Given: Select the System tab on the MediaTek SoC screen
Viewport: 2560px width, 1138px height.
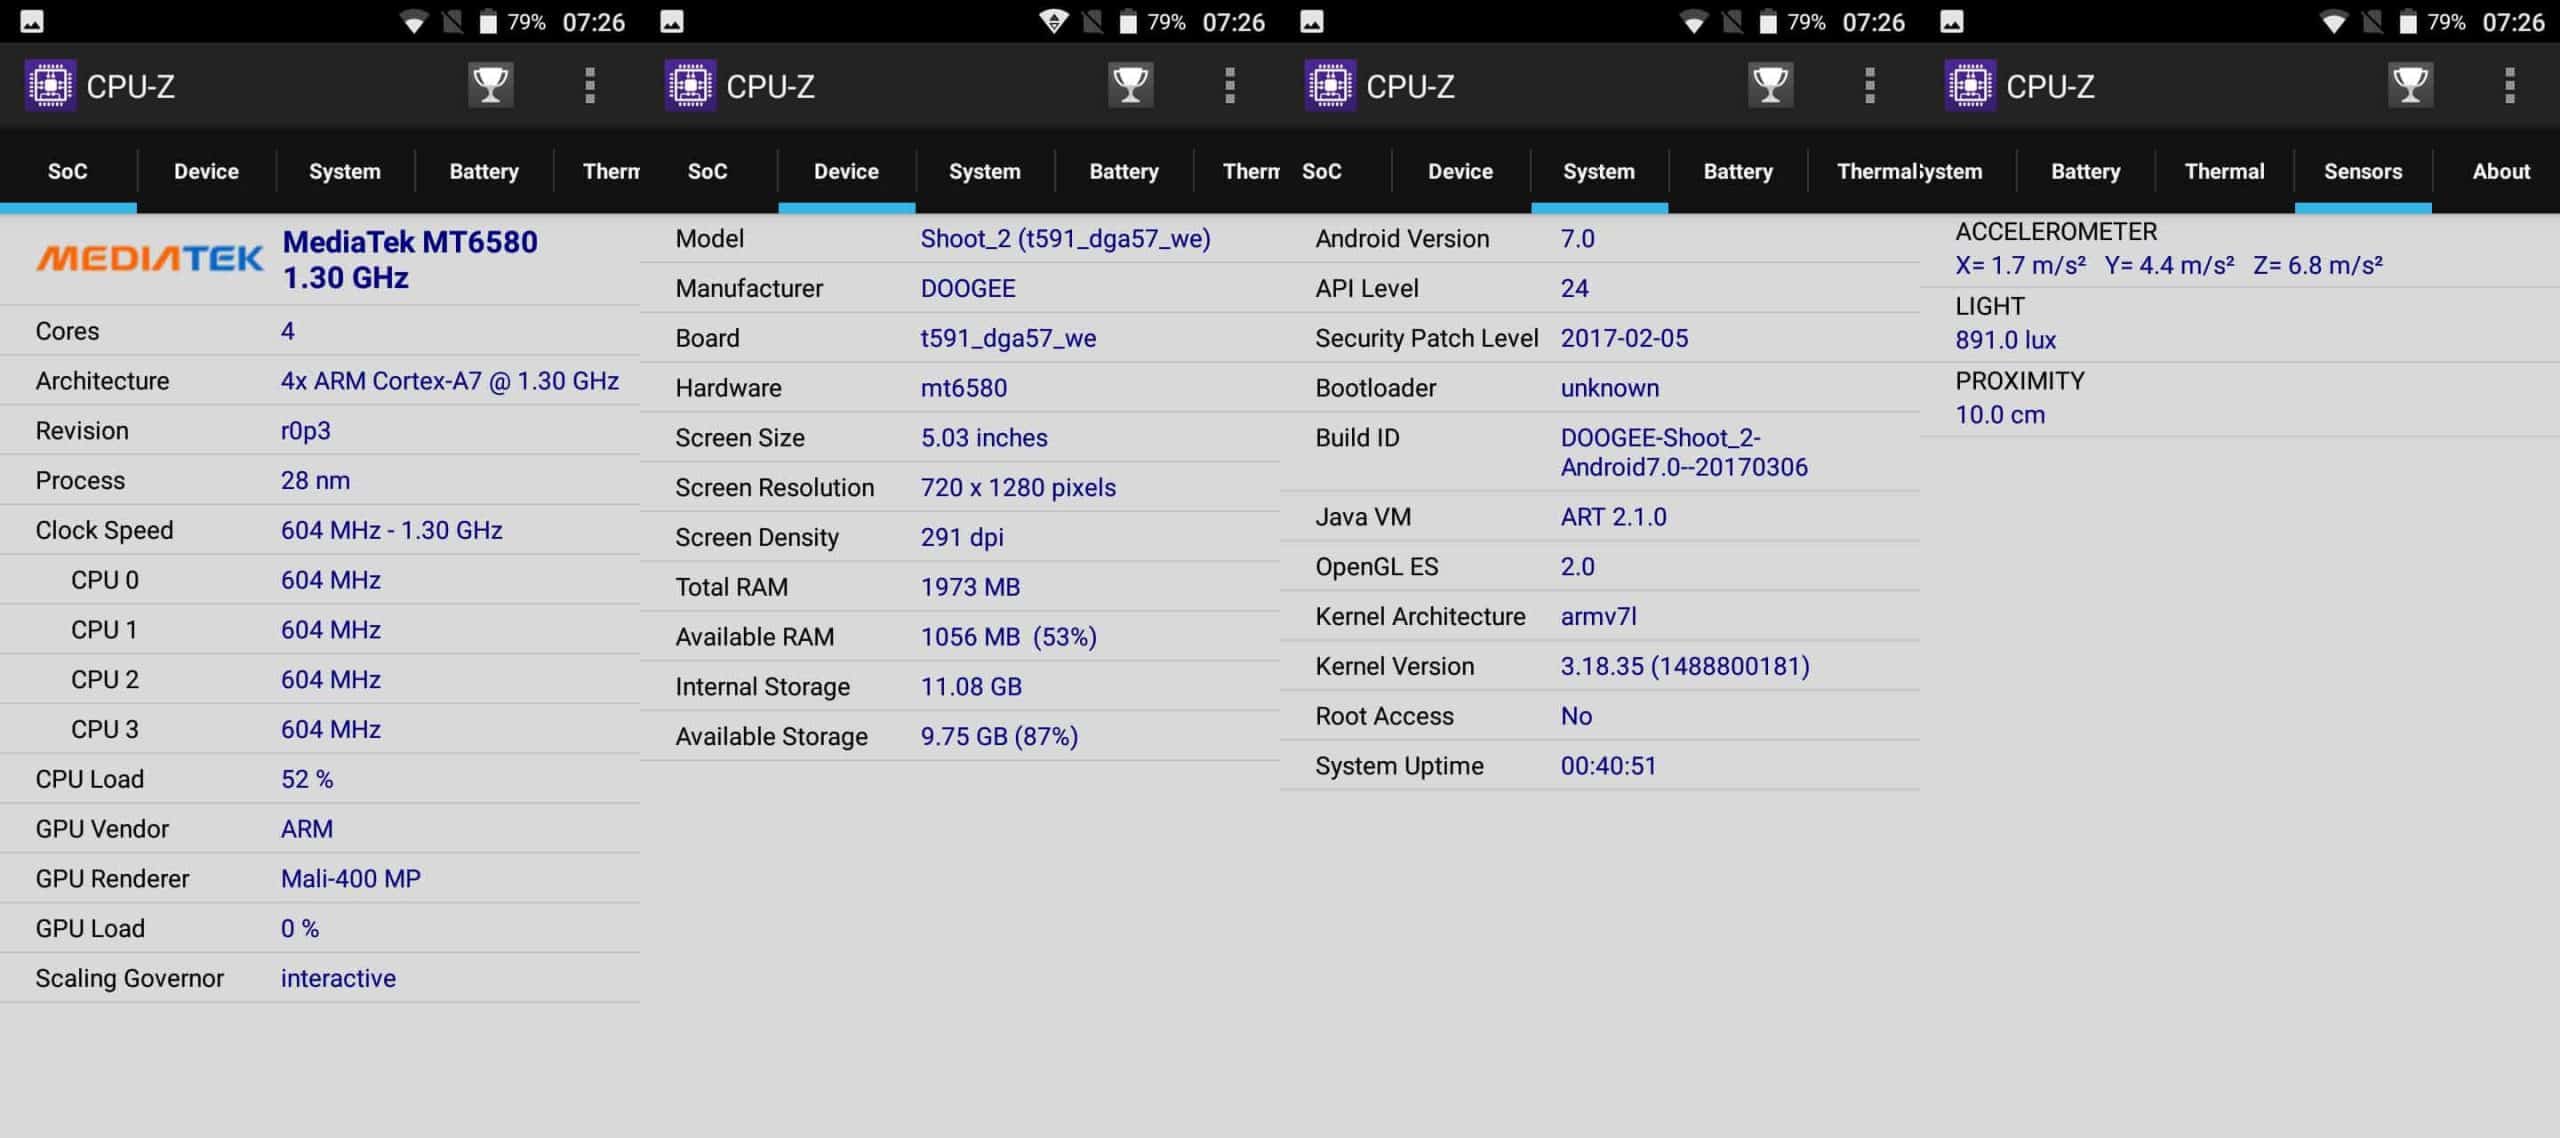Looking at the screenshot, I should [345, 171].
